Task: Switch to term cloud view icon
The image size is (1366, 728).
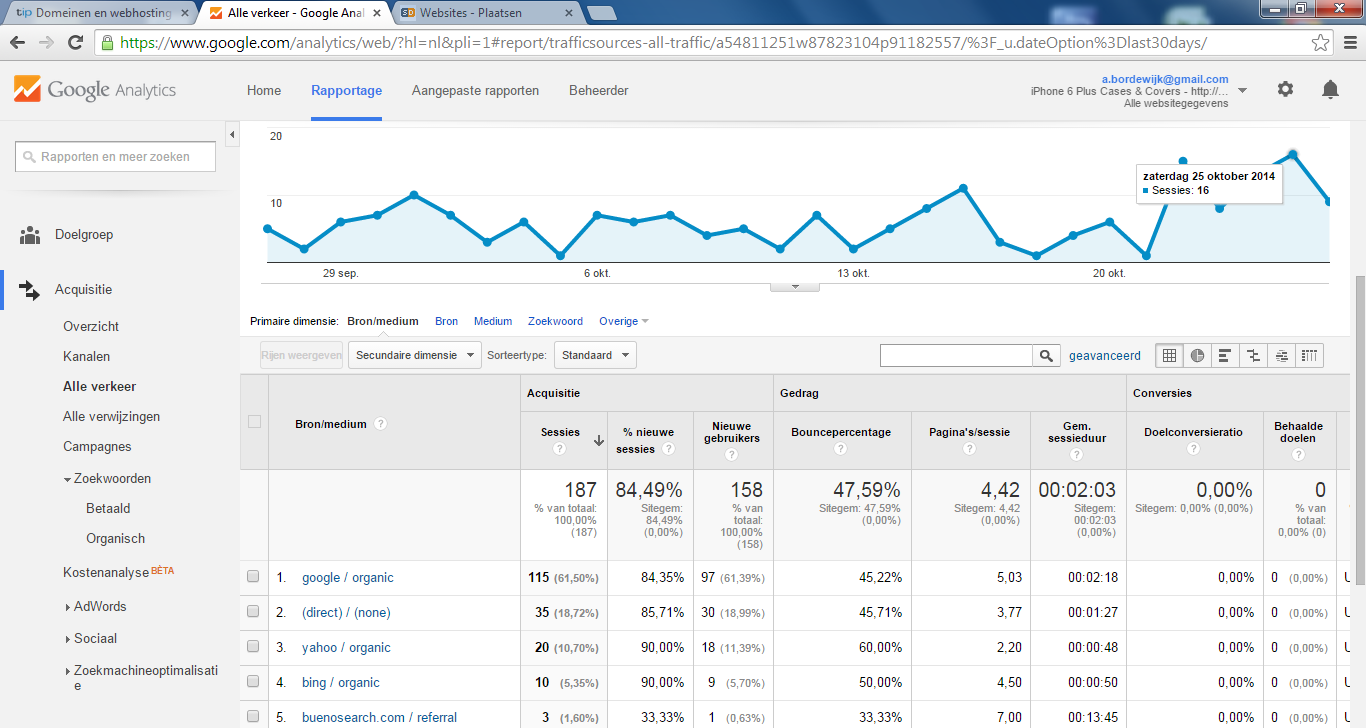Action: [x=1281, y=355]
